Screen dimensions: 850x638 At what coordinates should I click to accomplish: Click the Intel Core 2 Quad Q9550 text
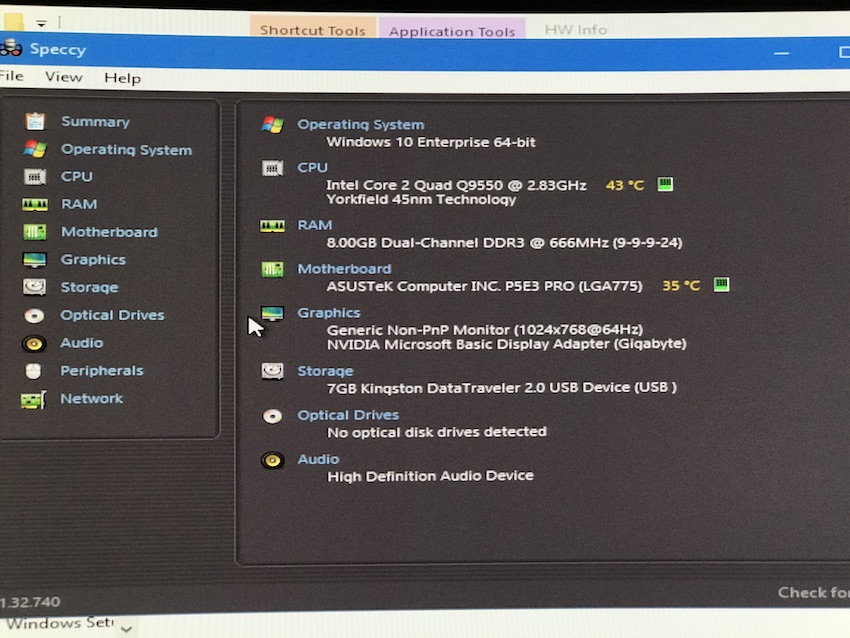(x=456, y=185)
